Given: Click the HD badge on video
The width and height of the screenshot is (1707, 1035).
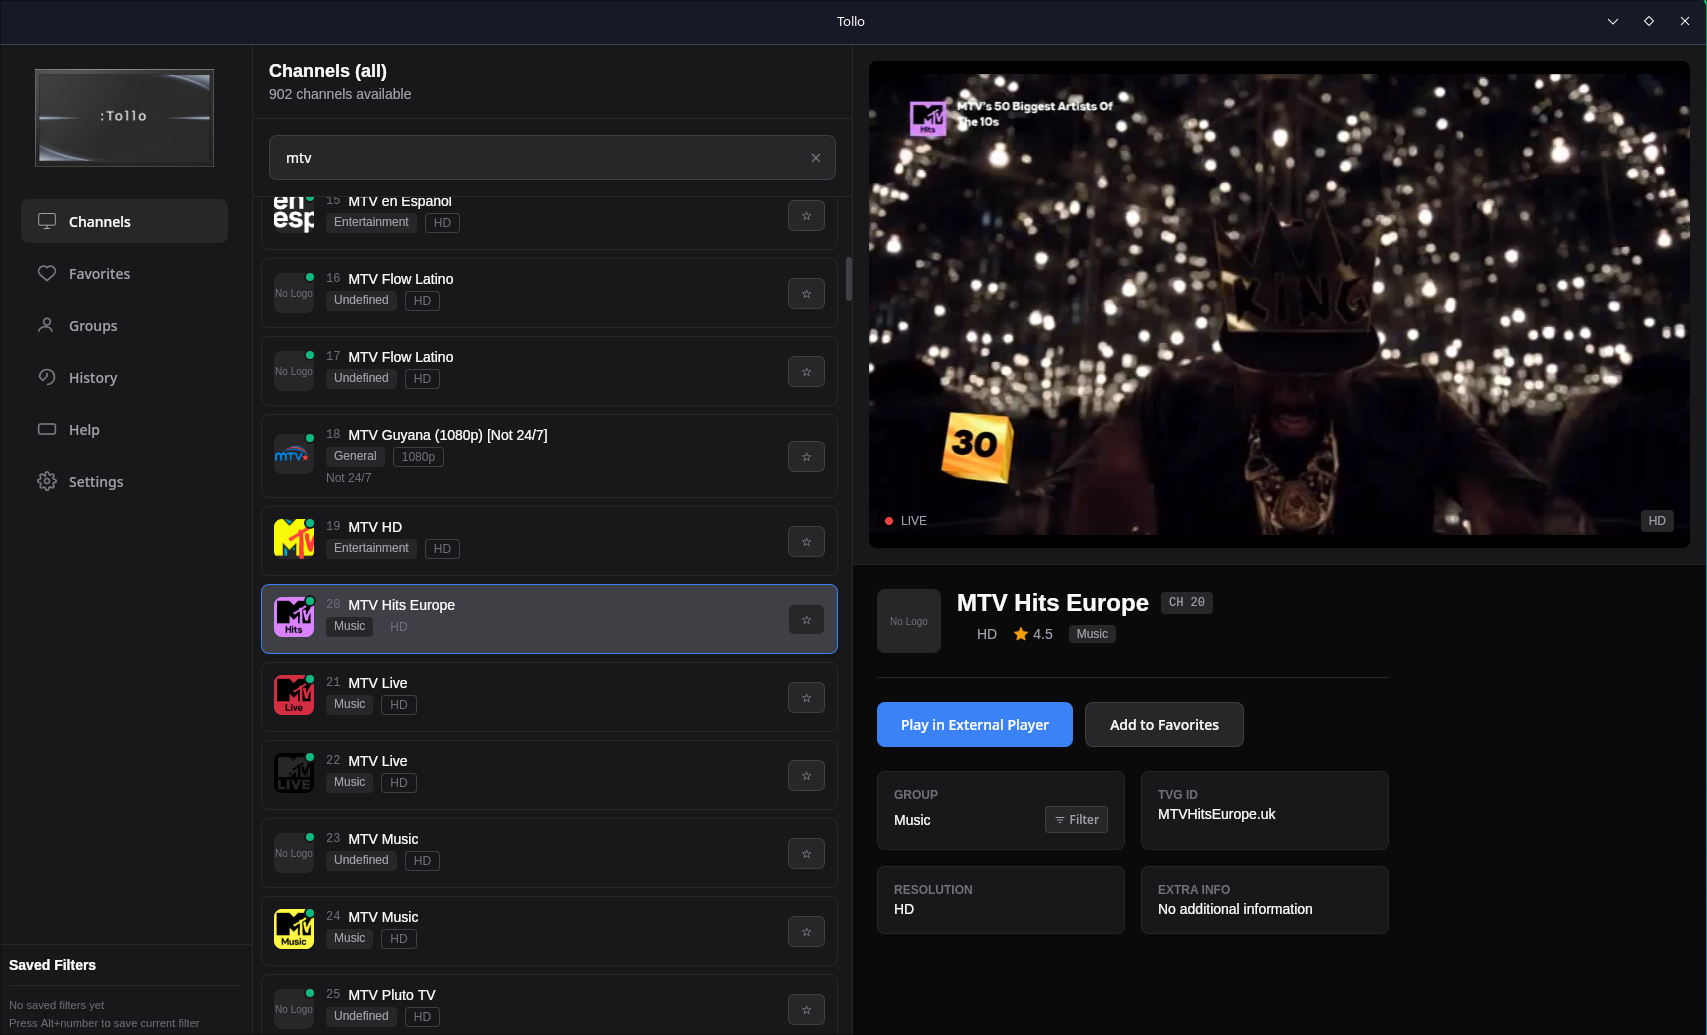Looking at the screenshot, I should [1657, 521].
